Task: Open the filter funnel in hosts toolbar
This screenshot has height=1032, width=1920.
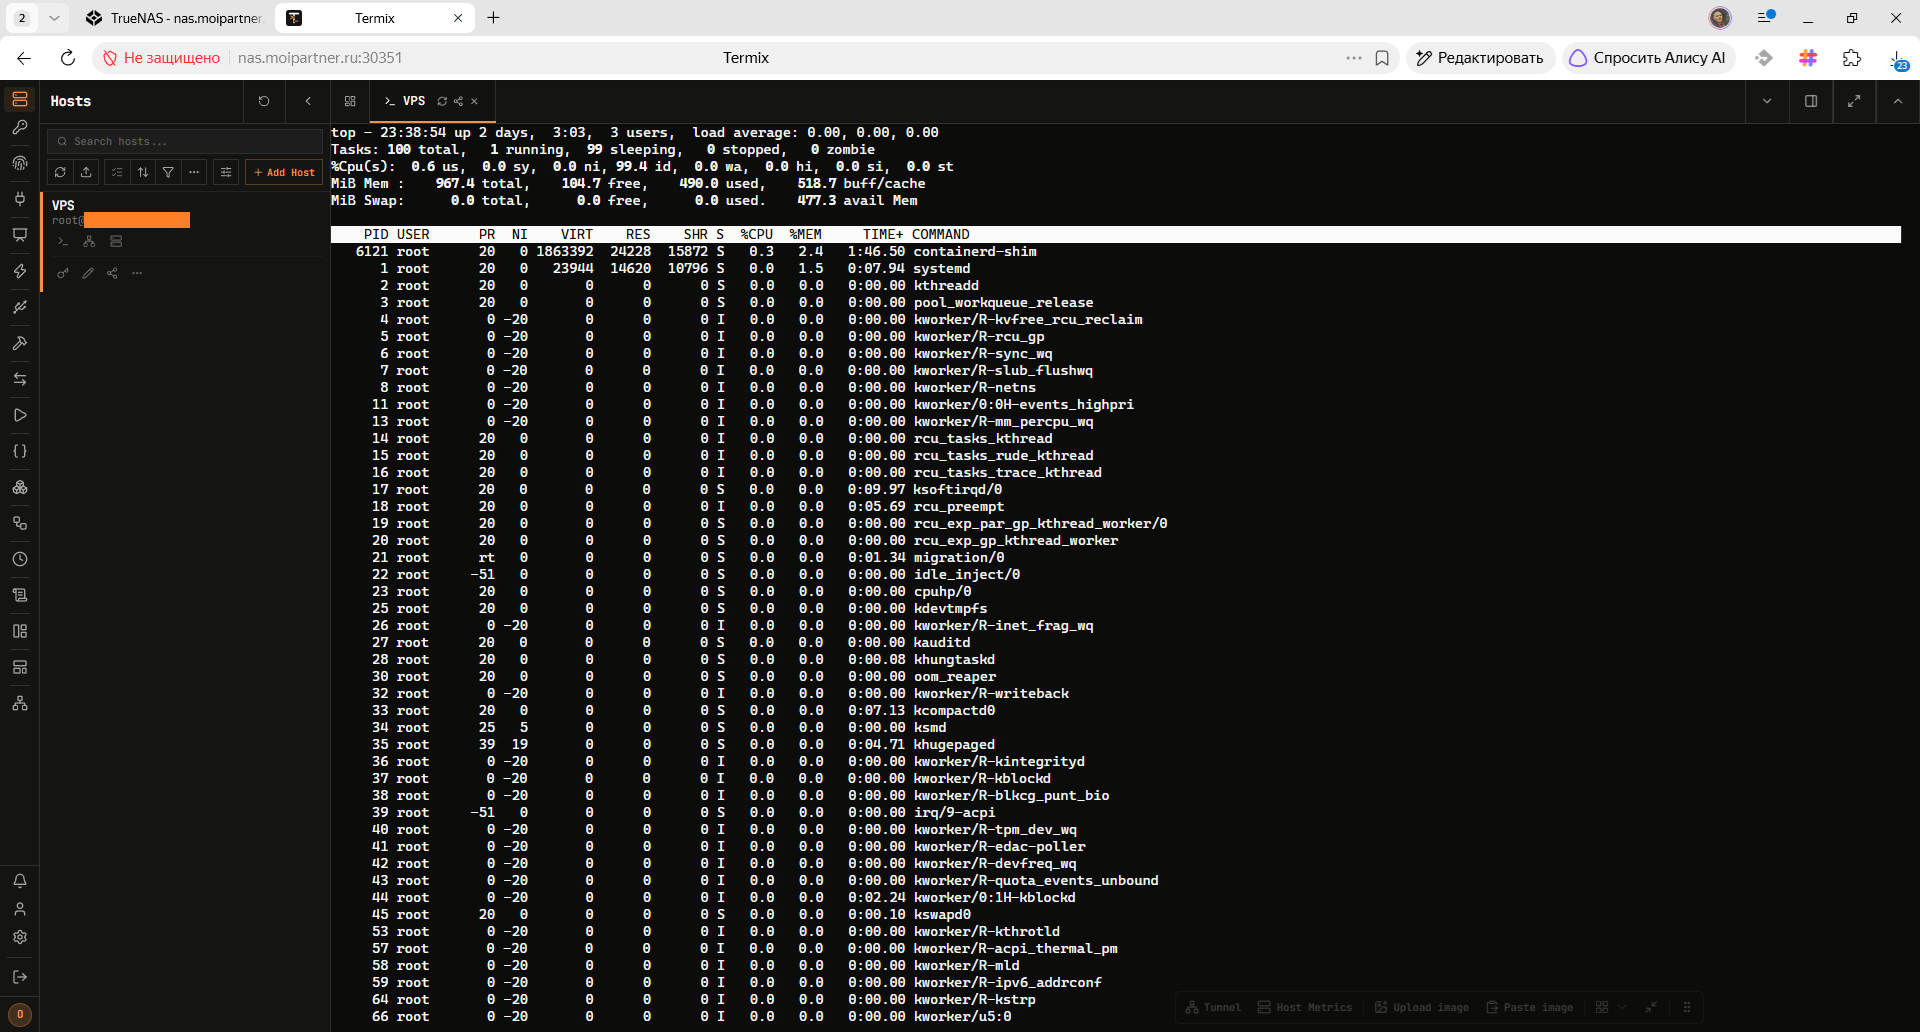Action: 168,172
